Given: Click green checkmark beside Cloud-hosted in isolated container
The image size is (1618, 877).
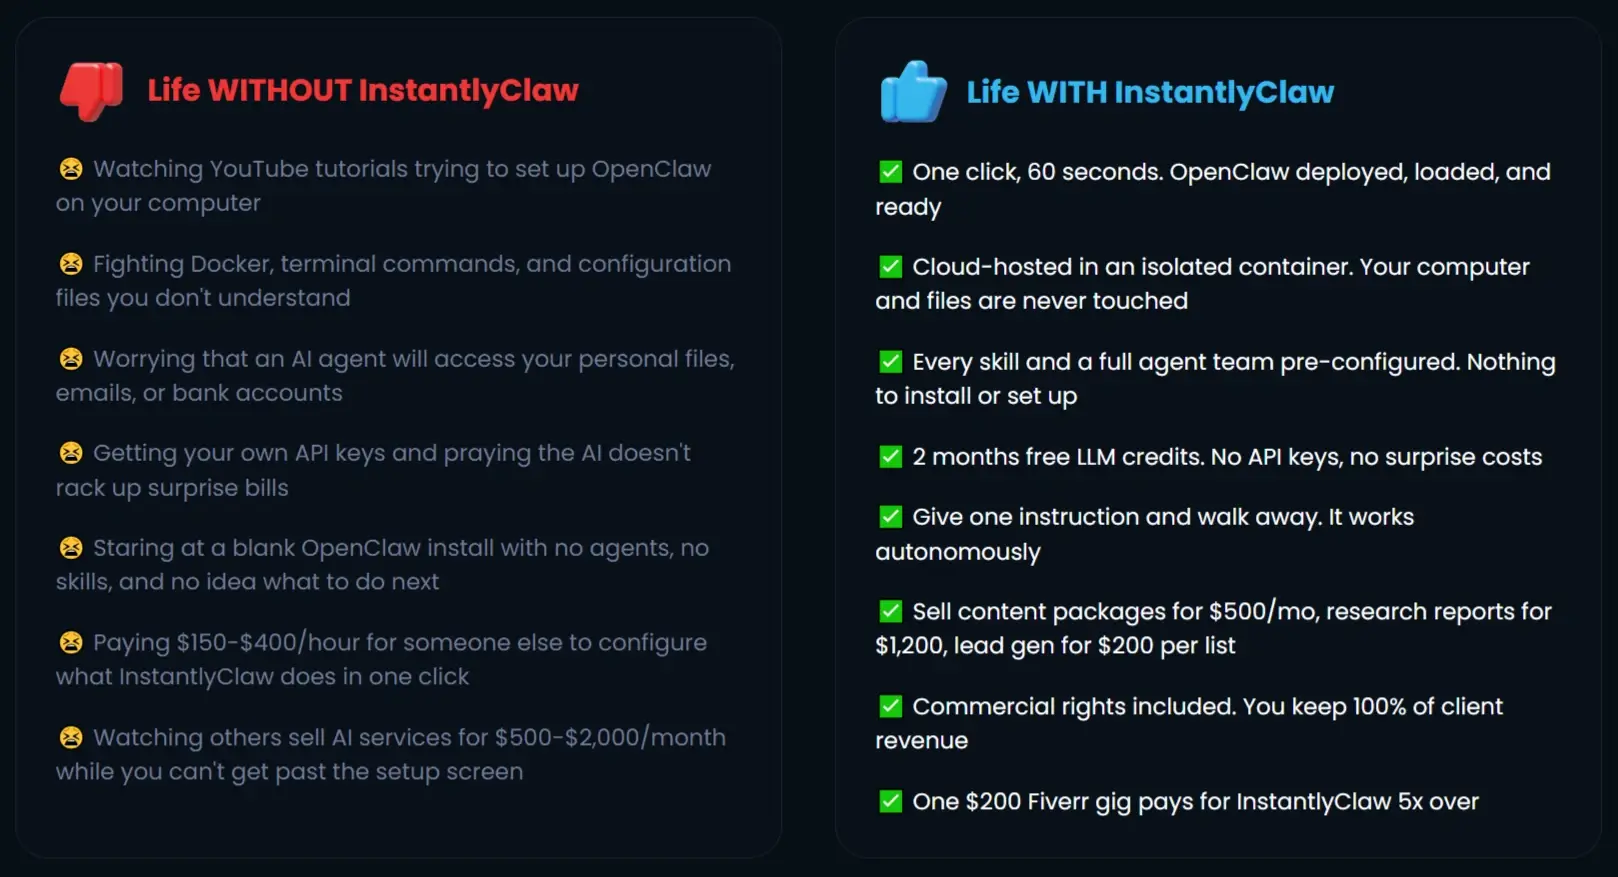Looking at the screenshot, I should [x=890, y=267].
